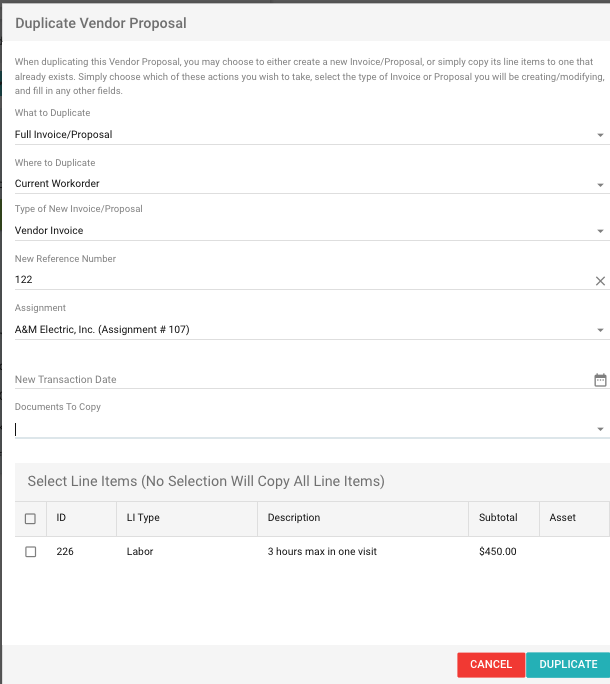Open the transaction date calendar picker

click(x=600, y=380)
